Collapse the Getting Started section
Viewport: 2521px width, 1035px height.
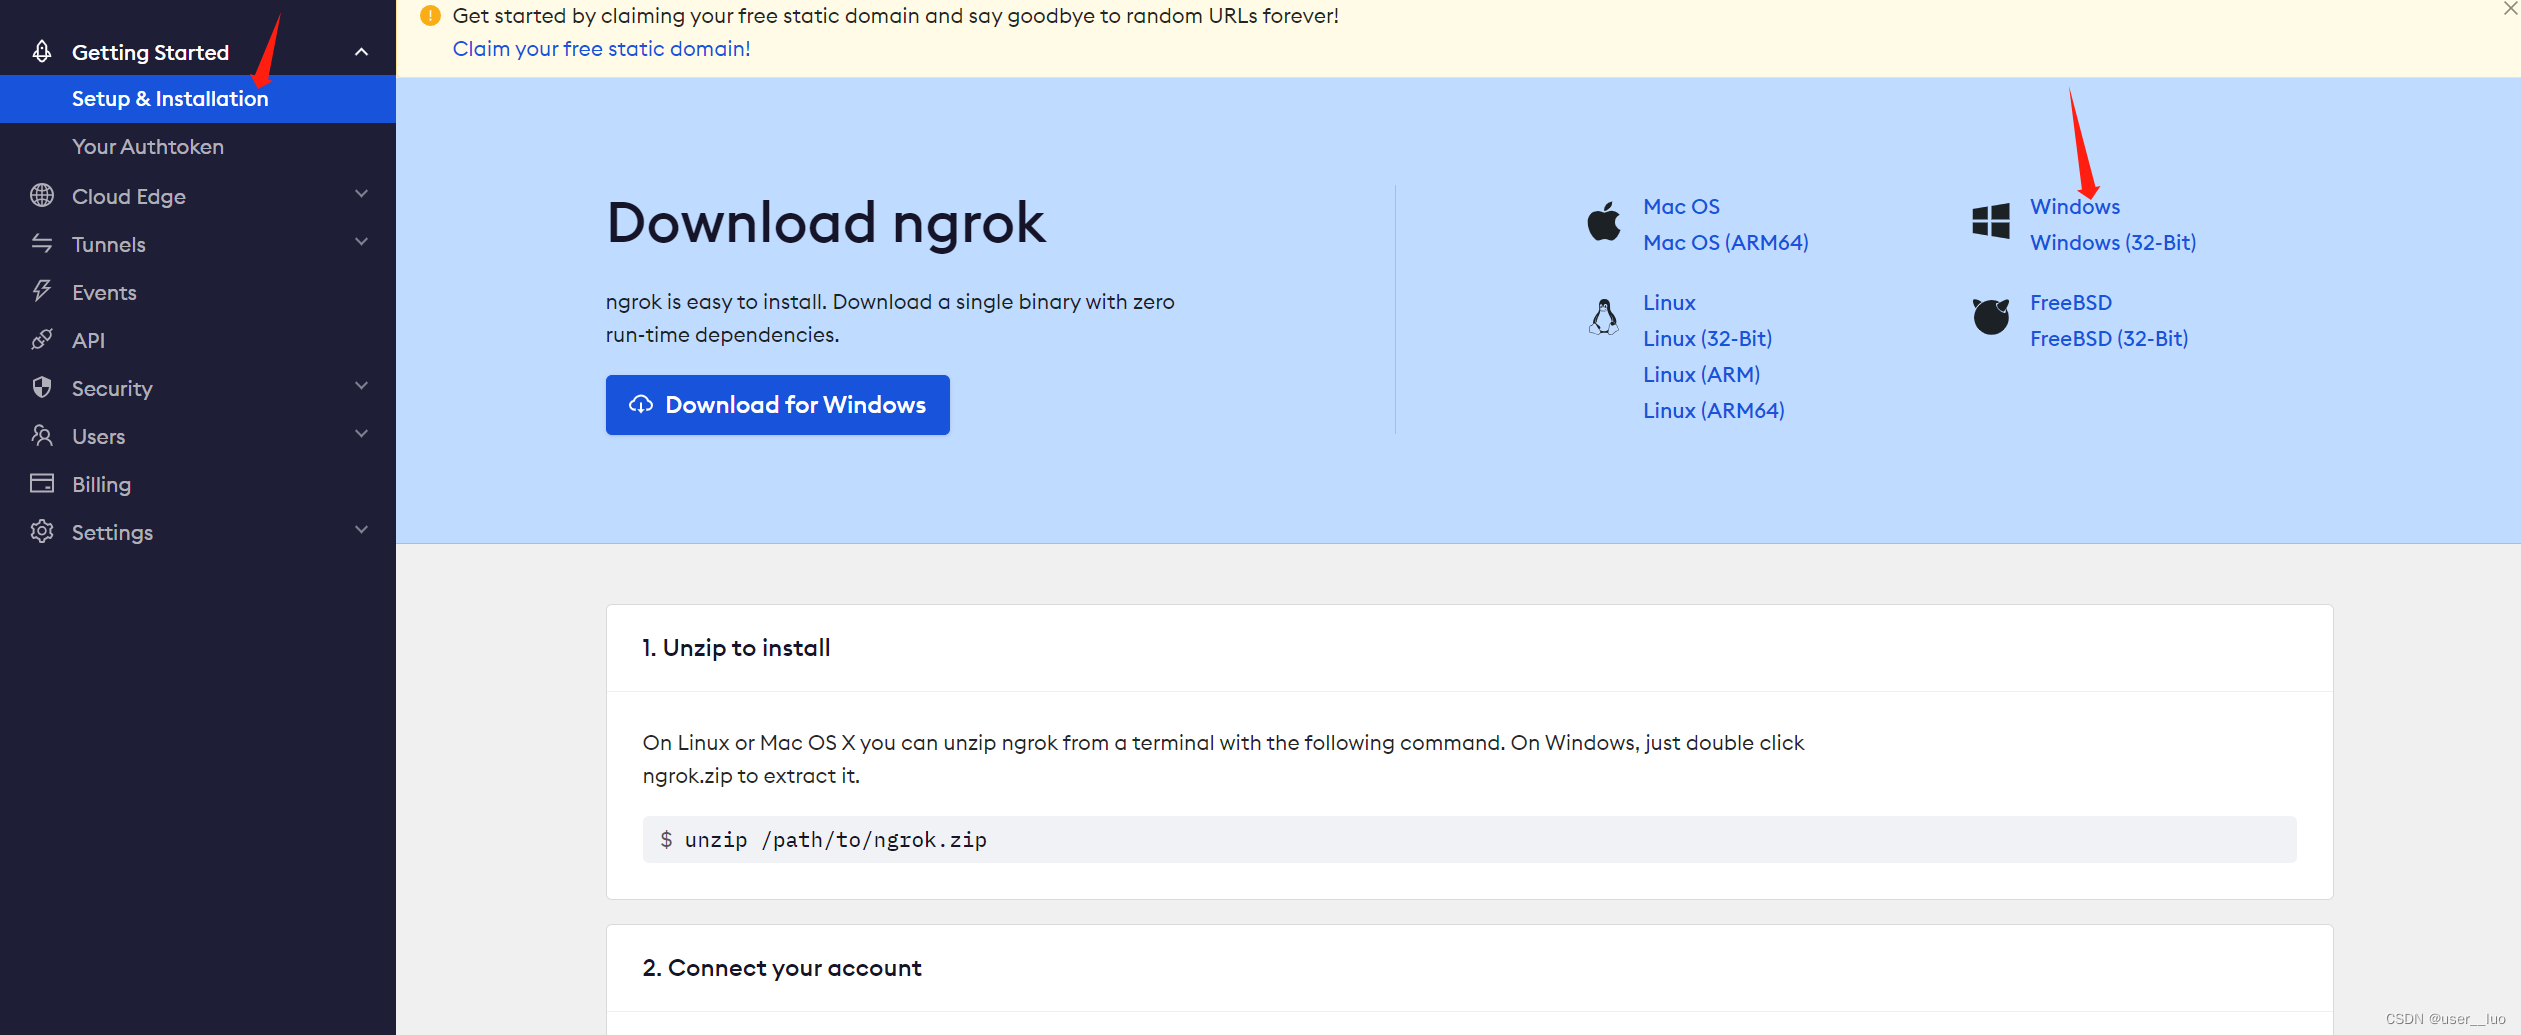click(x=362, y=52)
